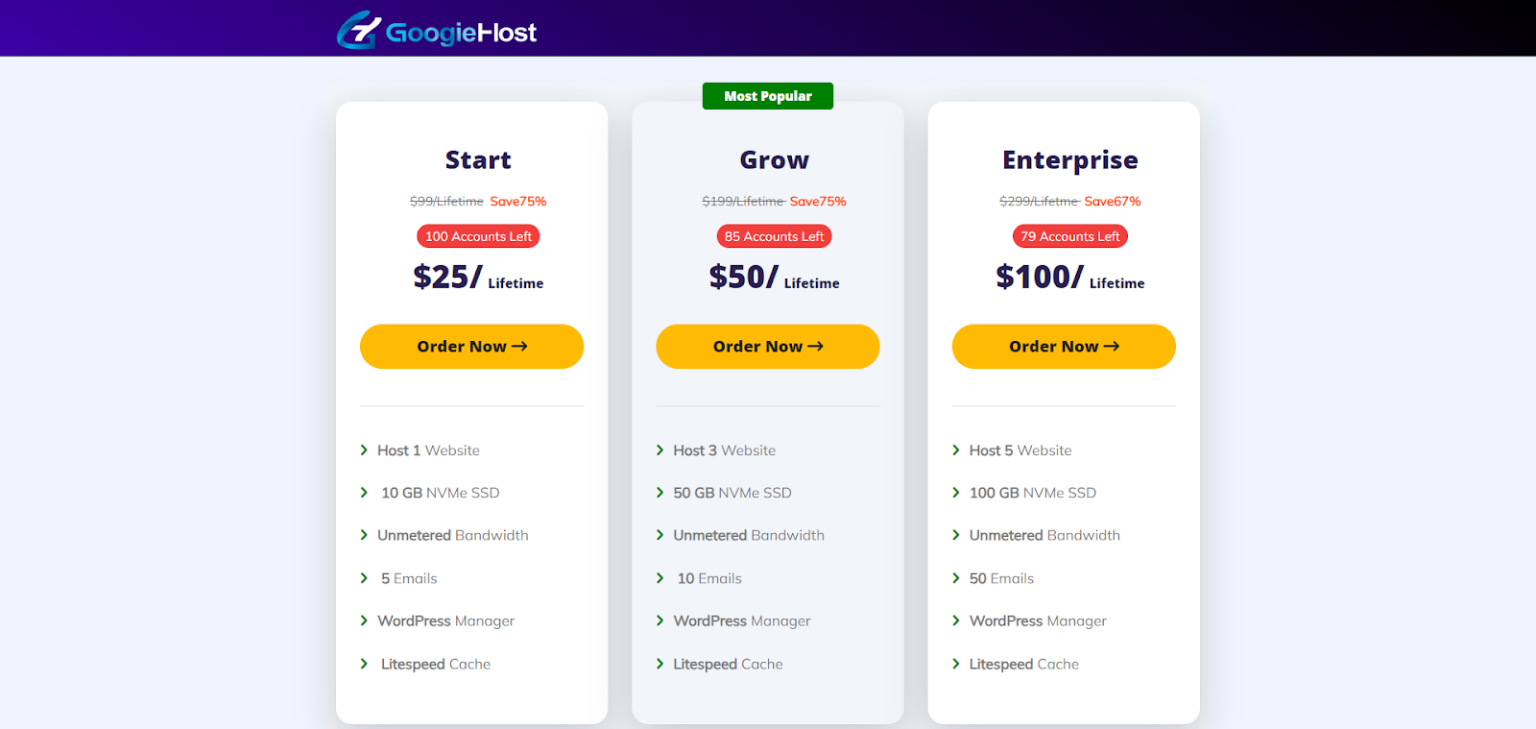Click the GoogieHost logo in the header
Screen dimensions: 1536x729
point(437,30)
